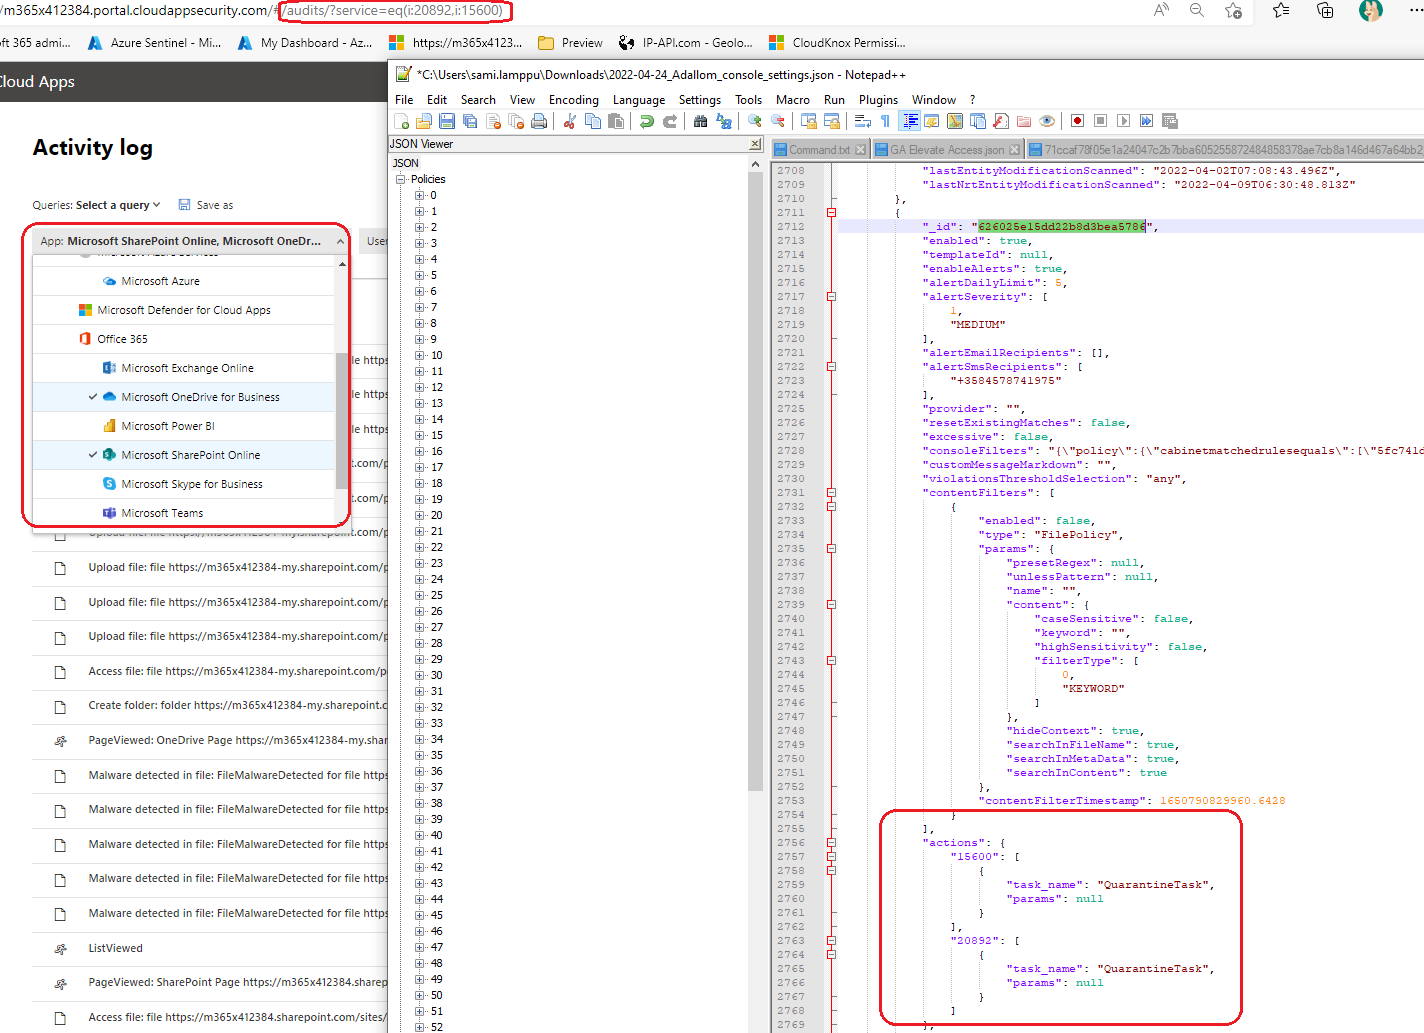Switch to the GA Elevate Access.json tab

(946, 150)
